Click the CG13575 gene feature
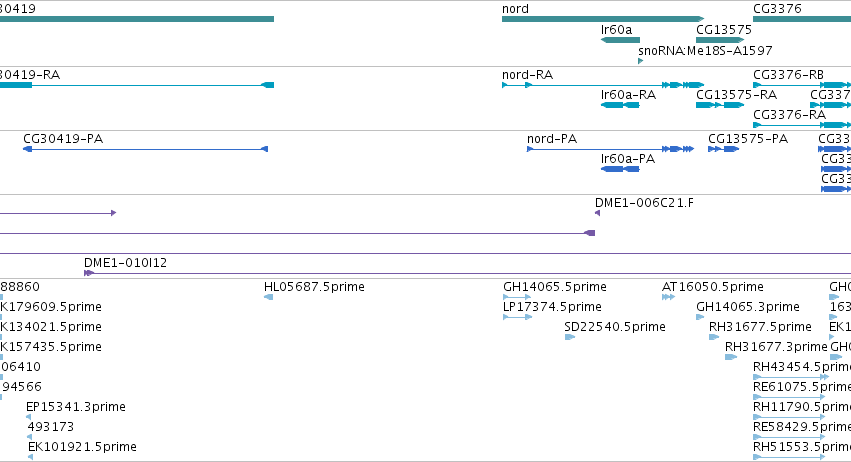This screenshot has height=462, width=851. [x=720, y=40]
